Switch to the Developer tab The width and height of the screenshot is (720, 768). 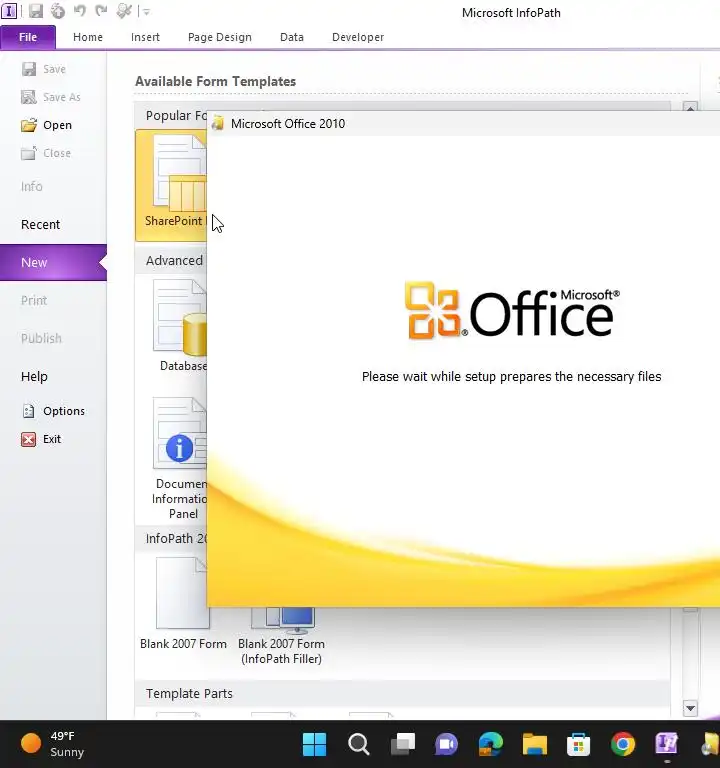(358, 37)
